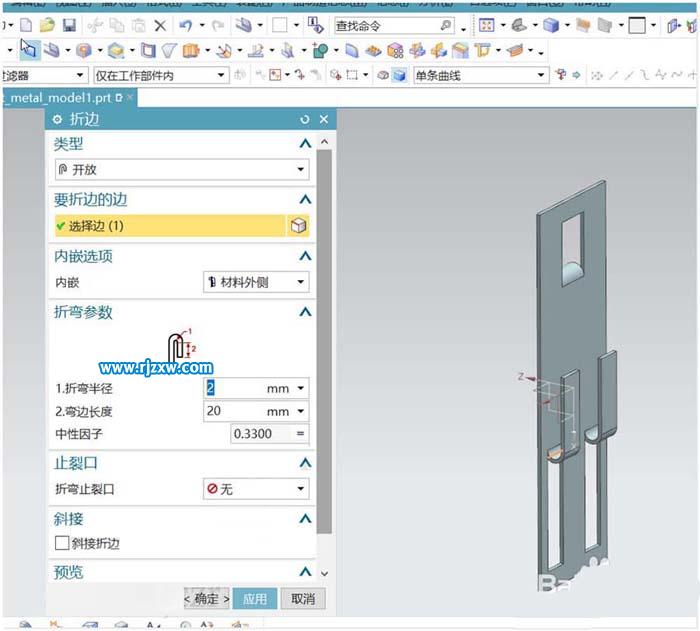Open the dropdown arrow beside the Fit view icon

point(503,25)
